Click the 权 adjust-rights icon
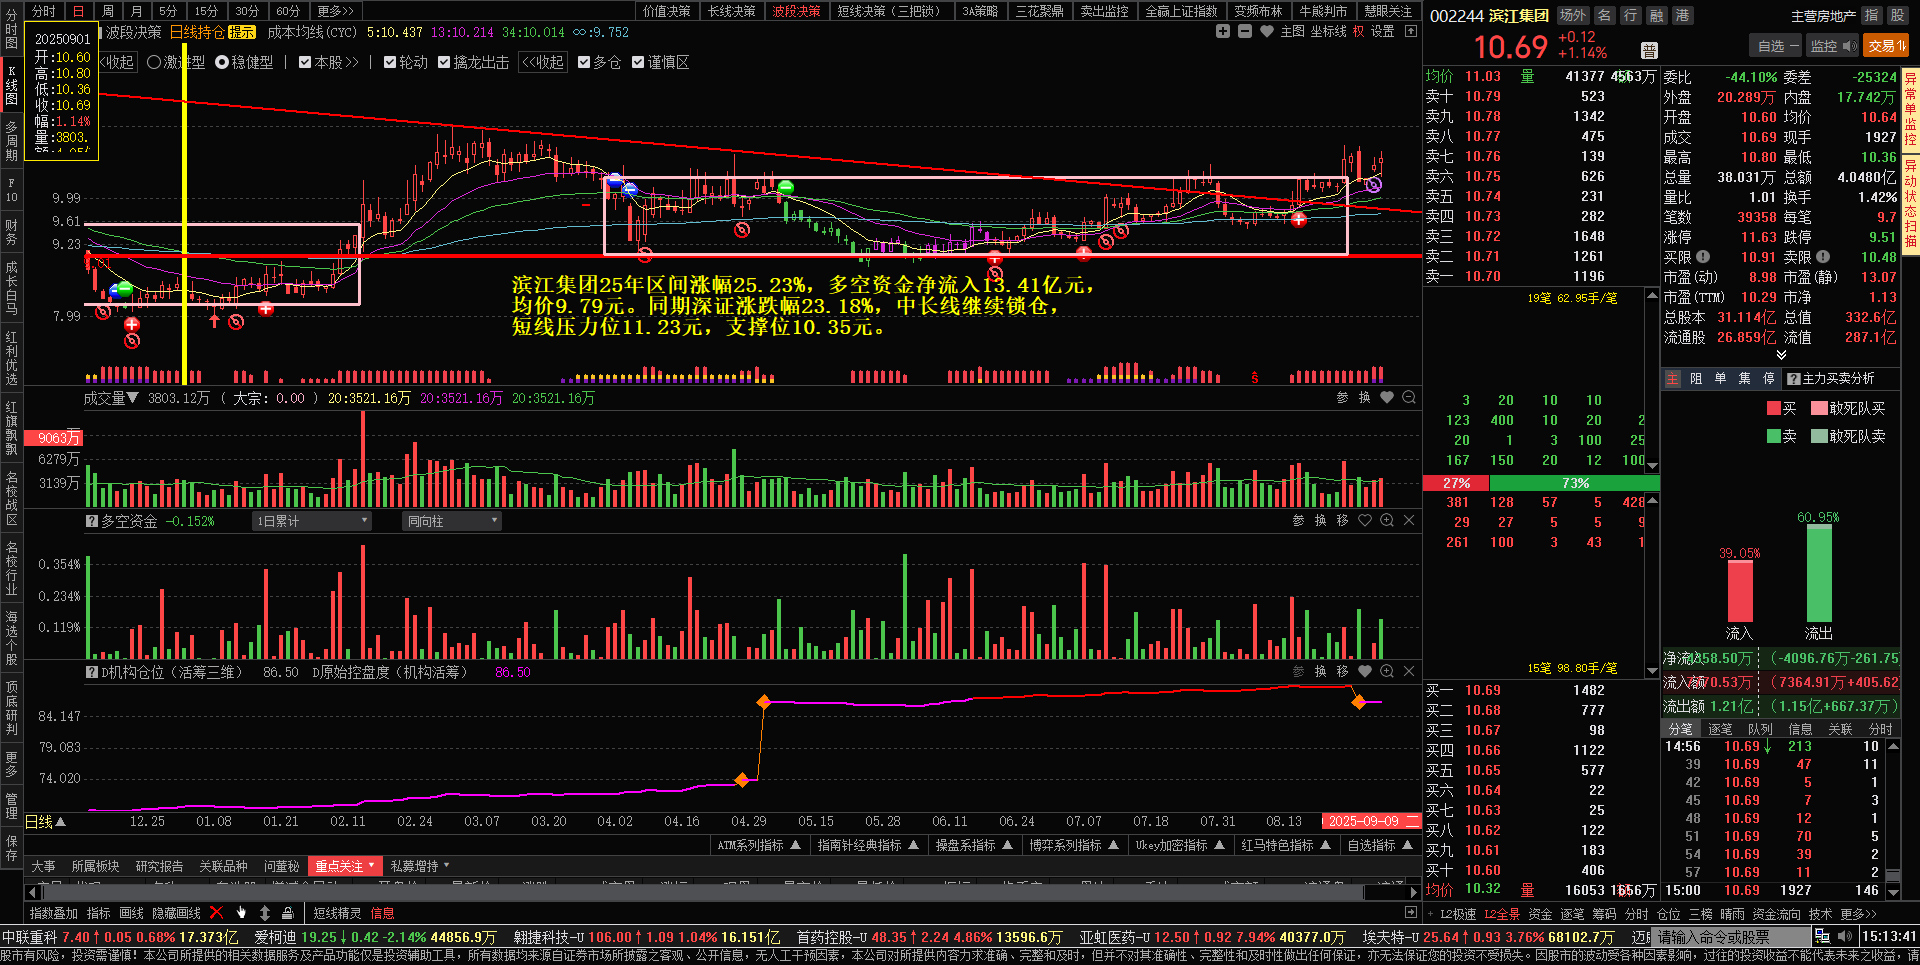 1358,32
